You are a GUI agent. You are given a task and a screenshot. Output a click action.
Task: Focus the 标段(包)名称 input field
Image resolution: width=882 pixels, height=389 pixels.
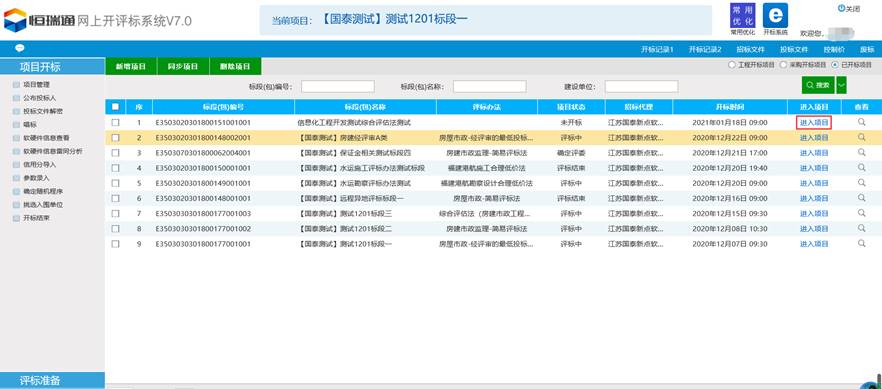tap(489, 87)
